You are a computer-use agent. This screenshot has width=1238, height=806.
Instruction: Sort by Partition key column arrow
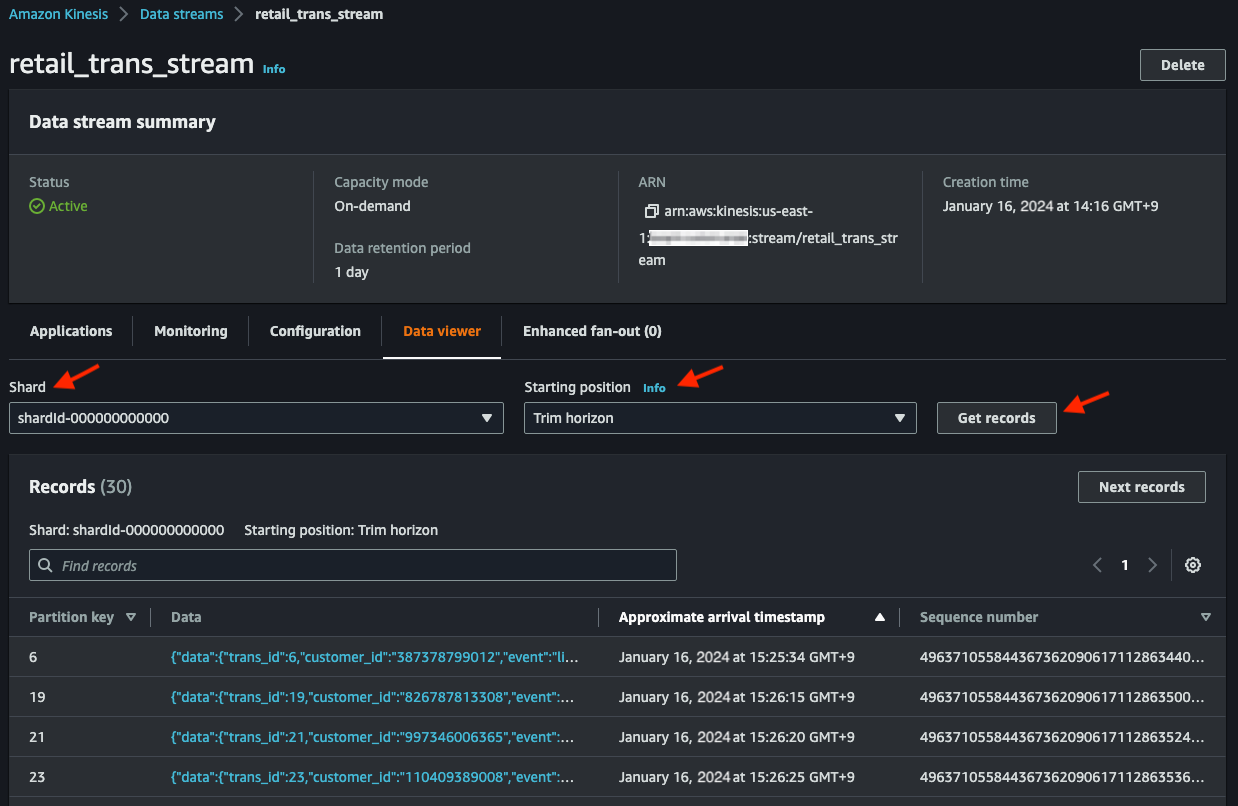pos(131,617)
